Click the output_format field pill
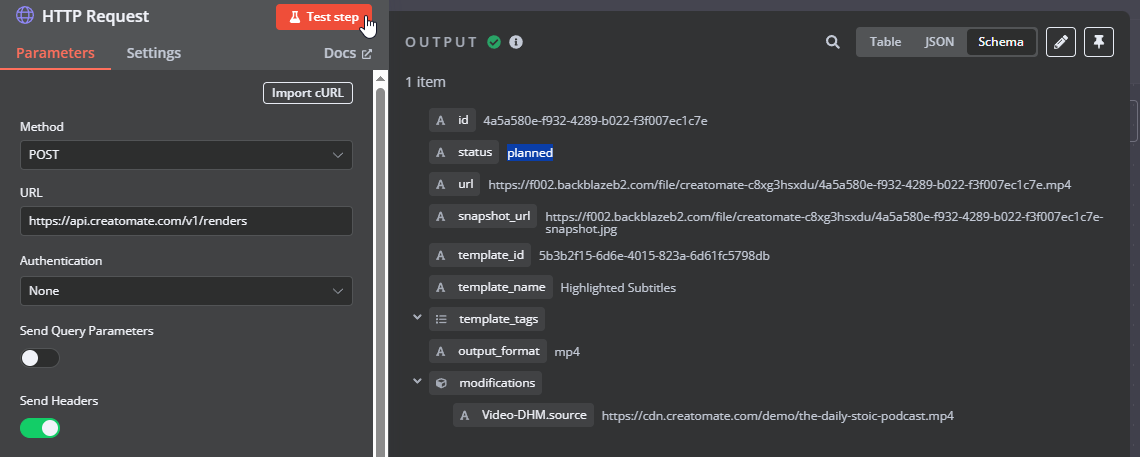 click(488, 351)
